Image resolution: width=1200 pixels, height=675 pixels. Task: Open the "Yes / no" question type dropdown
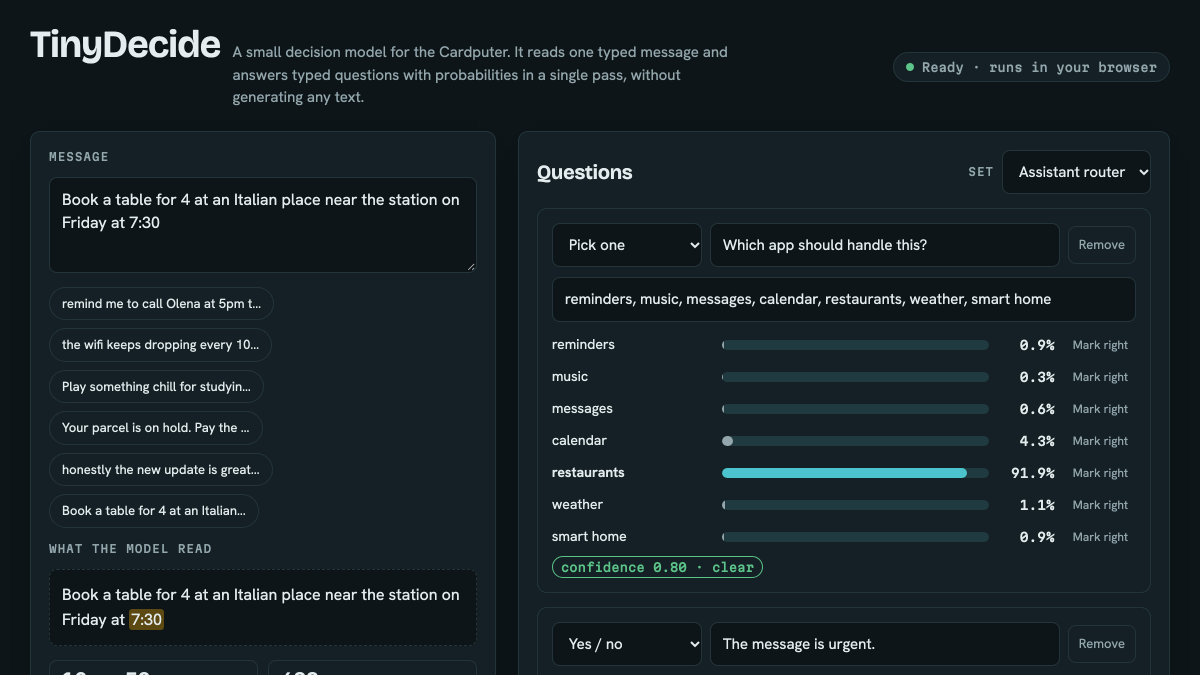(627, 644)
